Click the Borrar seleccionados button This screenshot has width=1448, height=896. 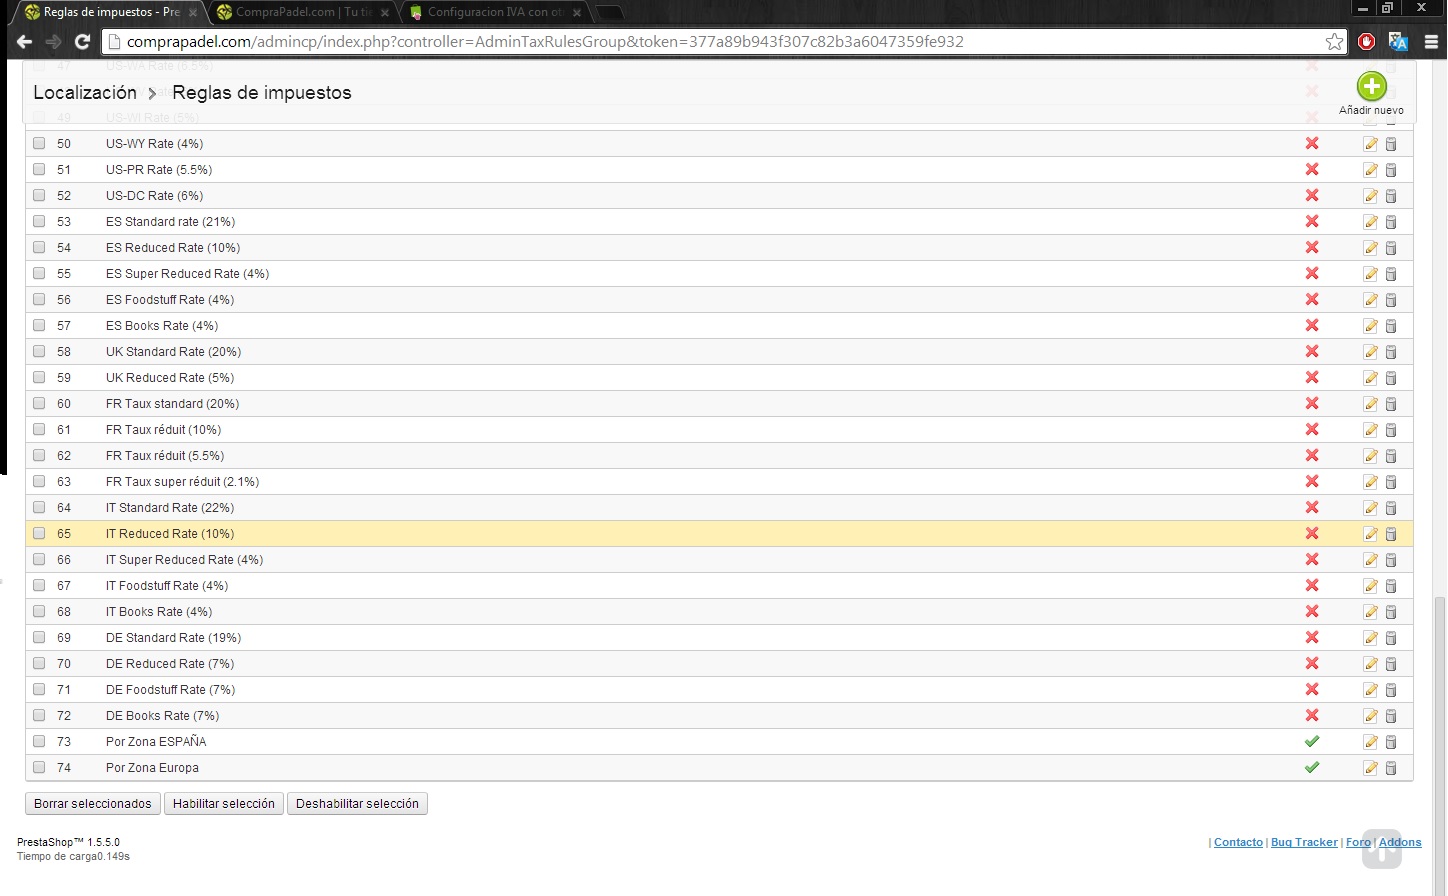93,804
